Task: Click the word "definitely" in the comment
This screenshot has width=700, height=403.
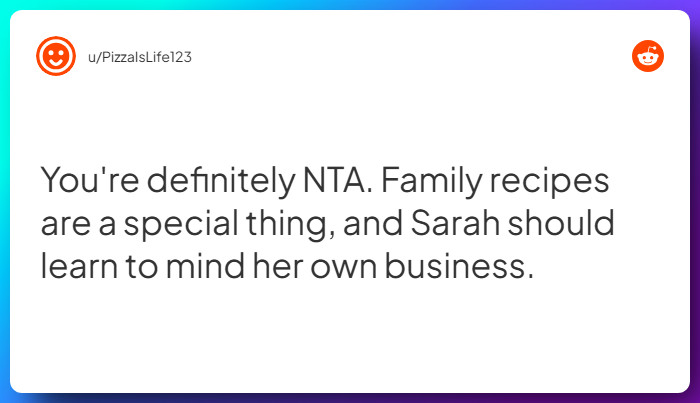Action: pos(220,181)
